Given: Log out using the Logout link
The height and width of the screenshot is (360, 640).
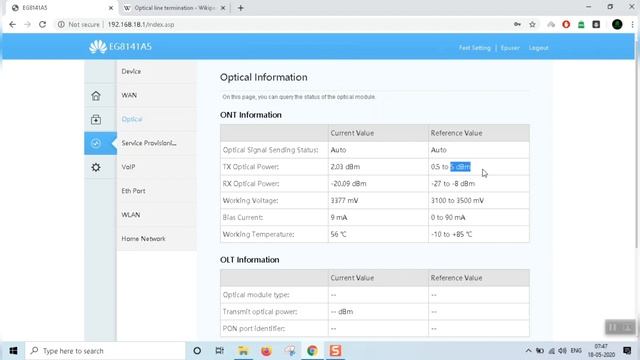Looking at the screenshot, I should tap(538, 48).
